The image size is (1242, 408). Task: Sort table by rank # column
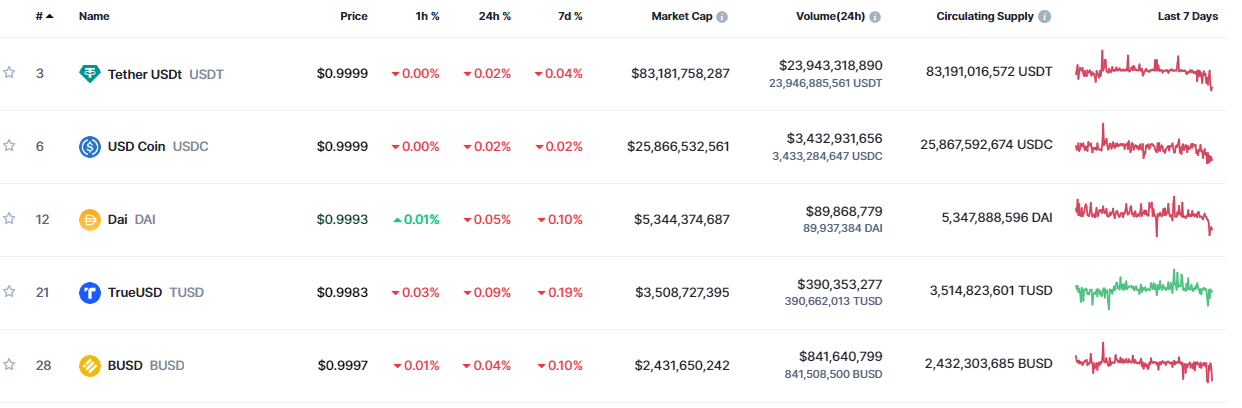pos(44,17)
